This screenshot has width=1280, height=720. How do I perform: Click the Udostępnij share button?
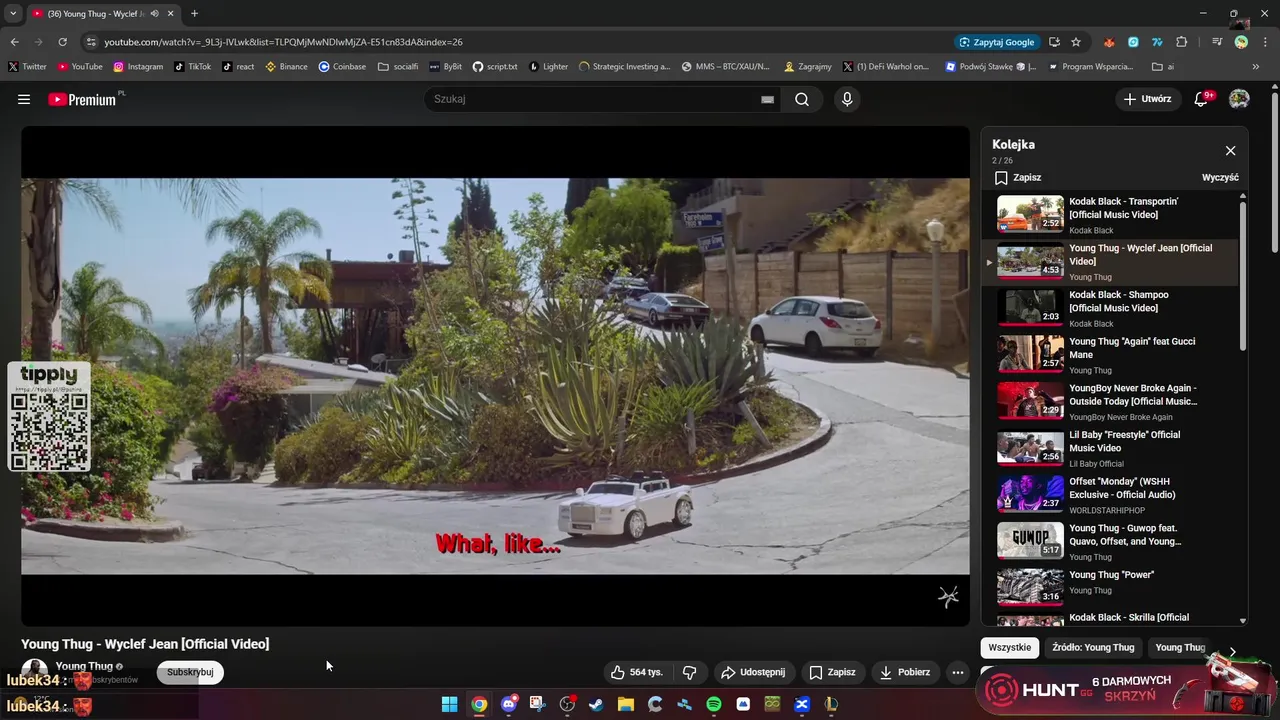pos(753,672)
